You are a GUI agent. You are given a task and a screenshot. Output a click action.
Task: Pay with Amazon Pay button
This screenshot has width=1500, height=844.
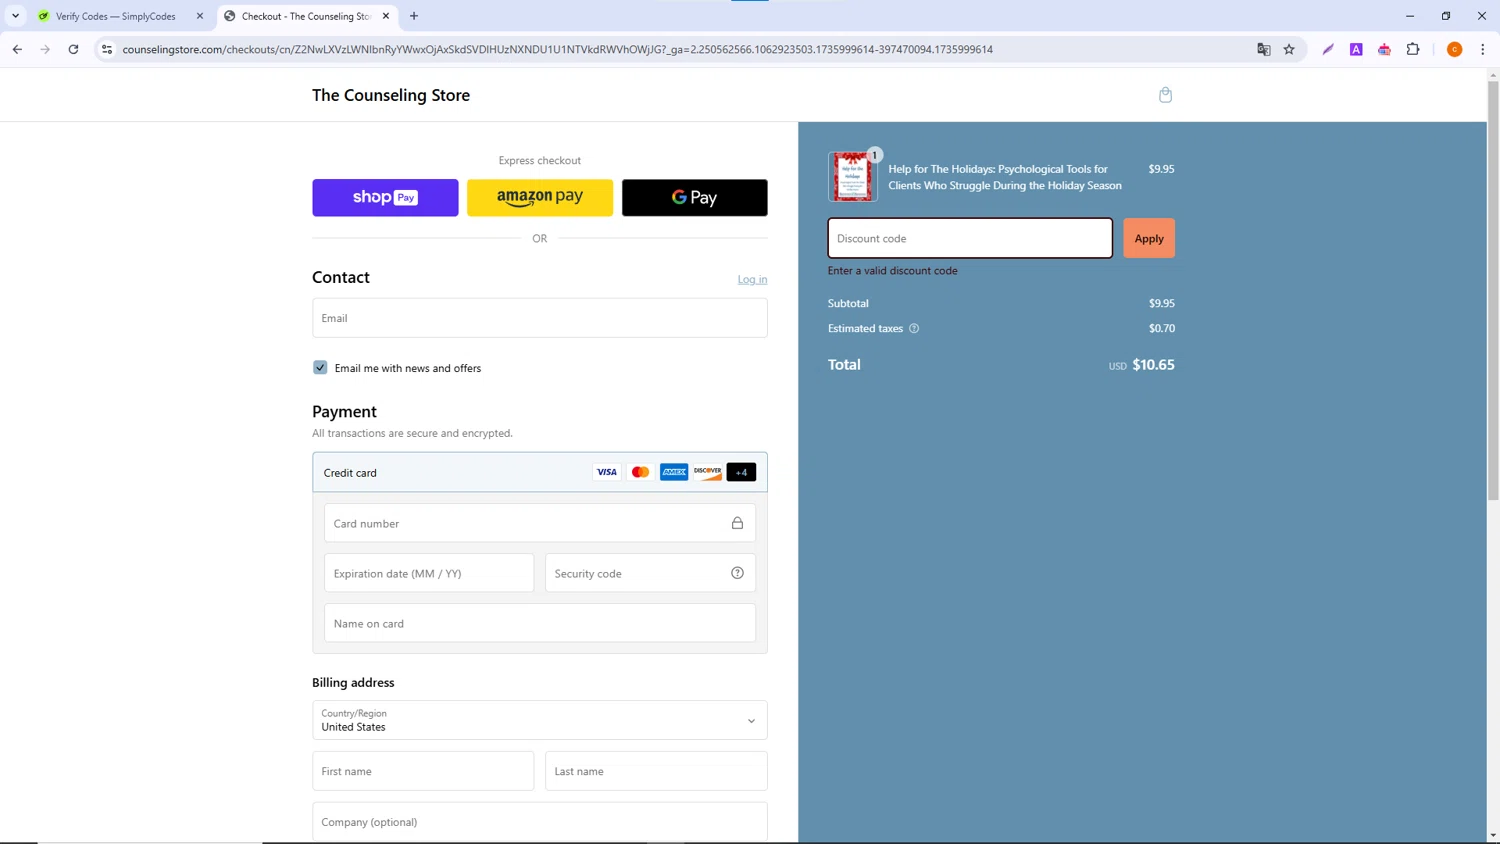[x=540, y=198]
